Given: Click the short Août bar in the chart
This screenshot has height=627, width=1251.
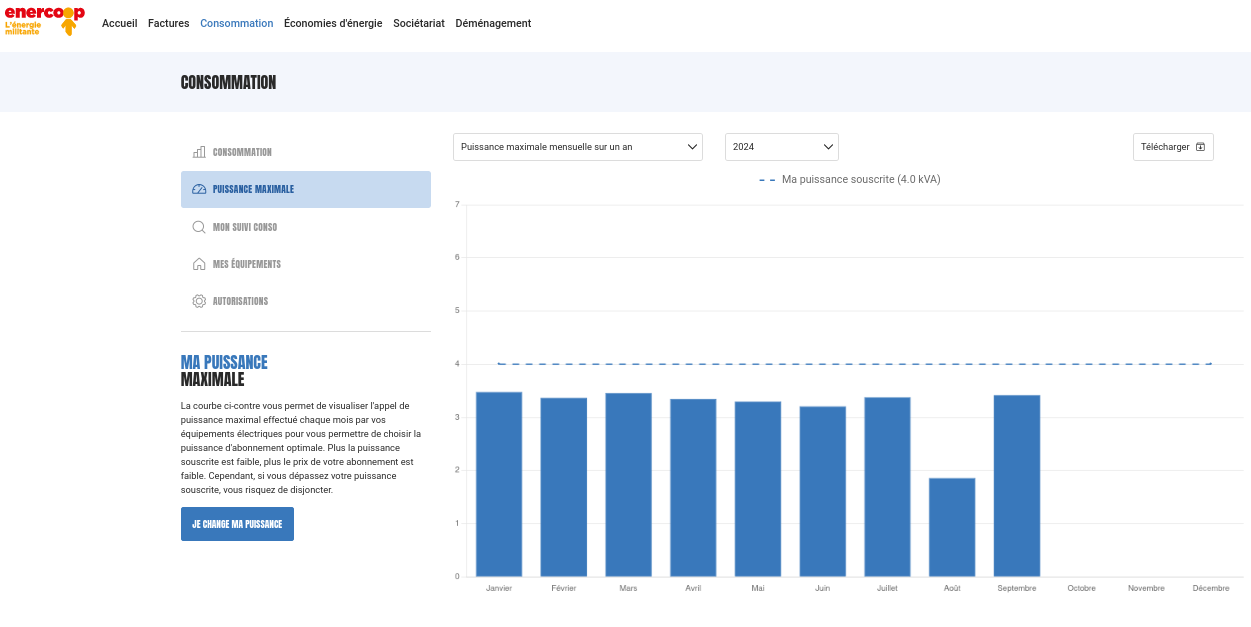Looking at the screenshot, I should (x=952, y=527).
